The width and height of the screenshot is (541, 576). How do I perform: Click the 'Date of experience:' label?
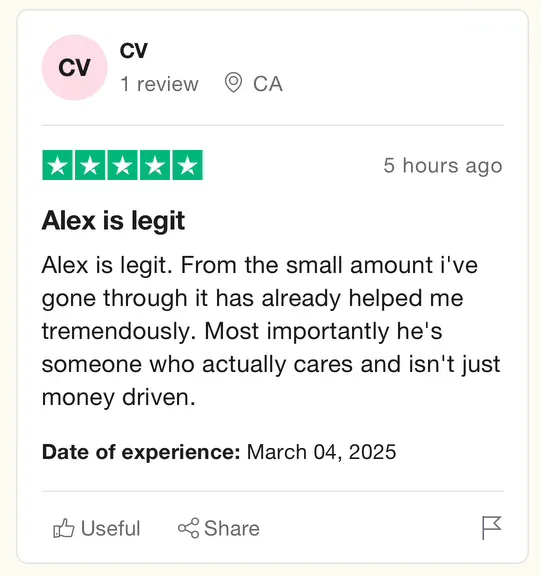click(x=141, y=452)
